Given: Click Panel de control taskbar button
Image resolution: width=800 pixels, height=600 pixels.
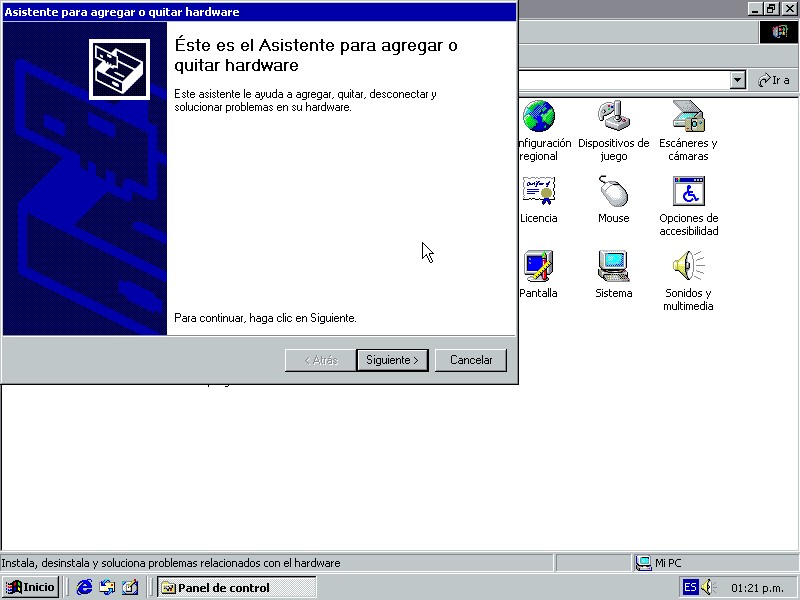Looking at the screenshot, I should [237, 587].
